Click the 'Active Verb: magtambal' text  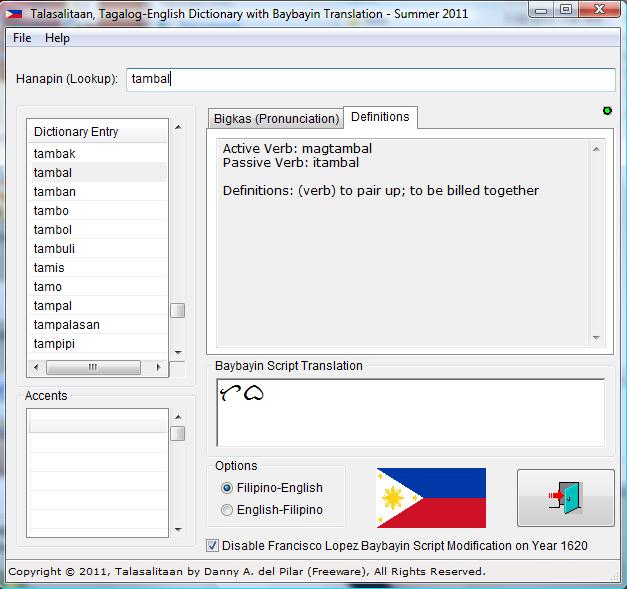click(297, 149)
